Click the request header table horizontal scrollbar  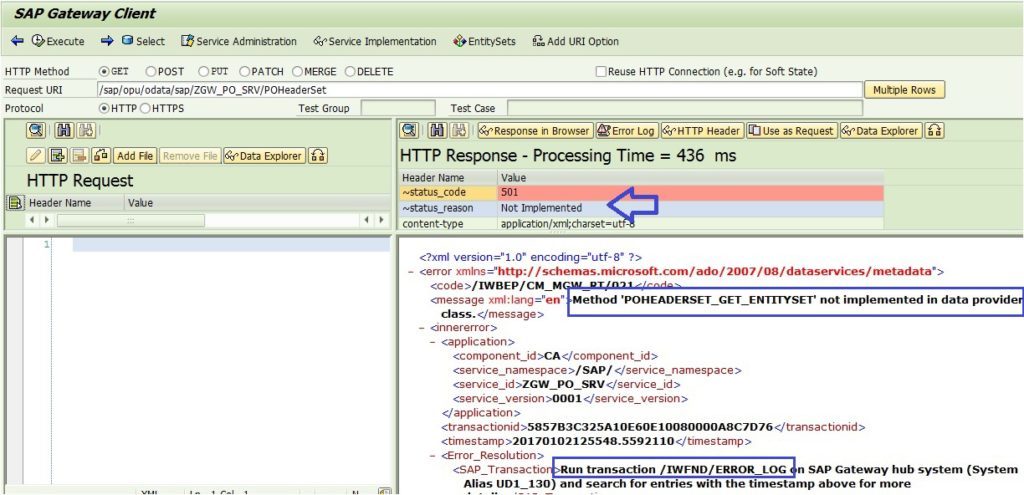pos(131,221)
